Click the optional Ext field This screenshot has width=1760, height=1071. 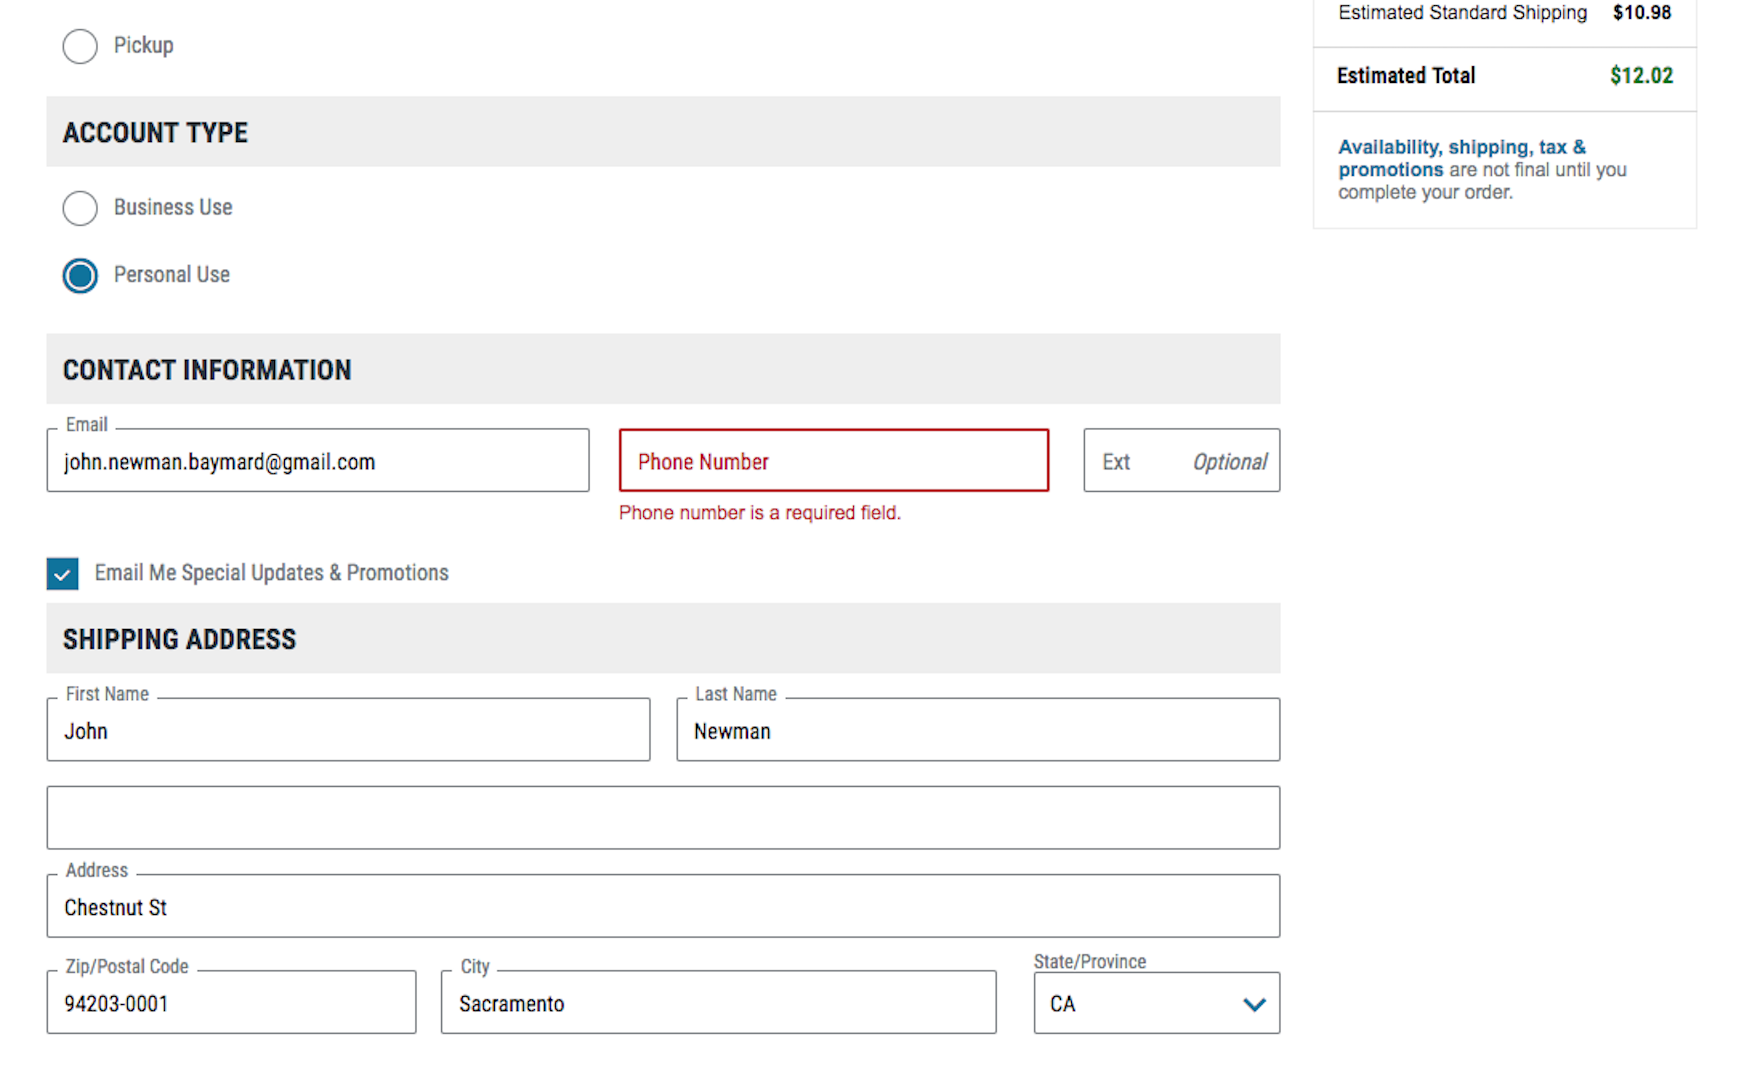tap(1181, 461)
